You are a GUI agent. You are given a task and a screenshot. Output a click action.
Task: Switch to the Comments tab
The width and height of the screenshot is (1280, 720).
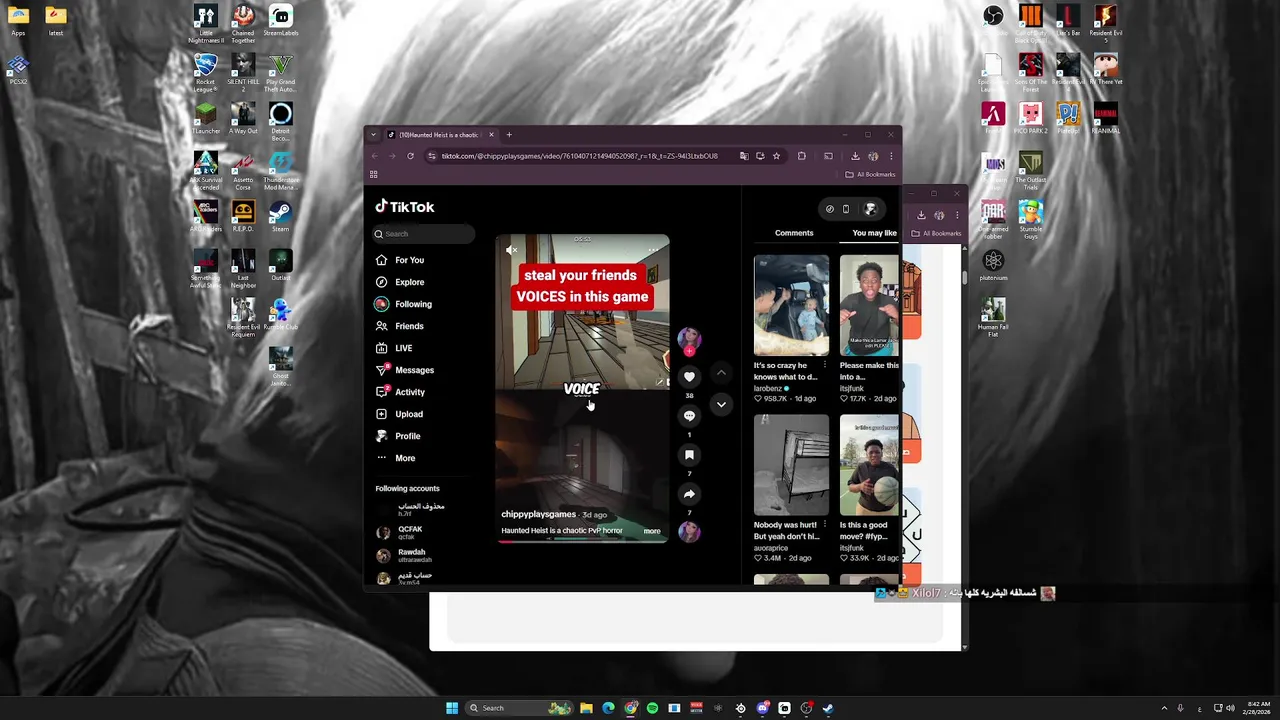tap(794, 233)
